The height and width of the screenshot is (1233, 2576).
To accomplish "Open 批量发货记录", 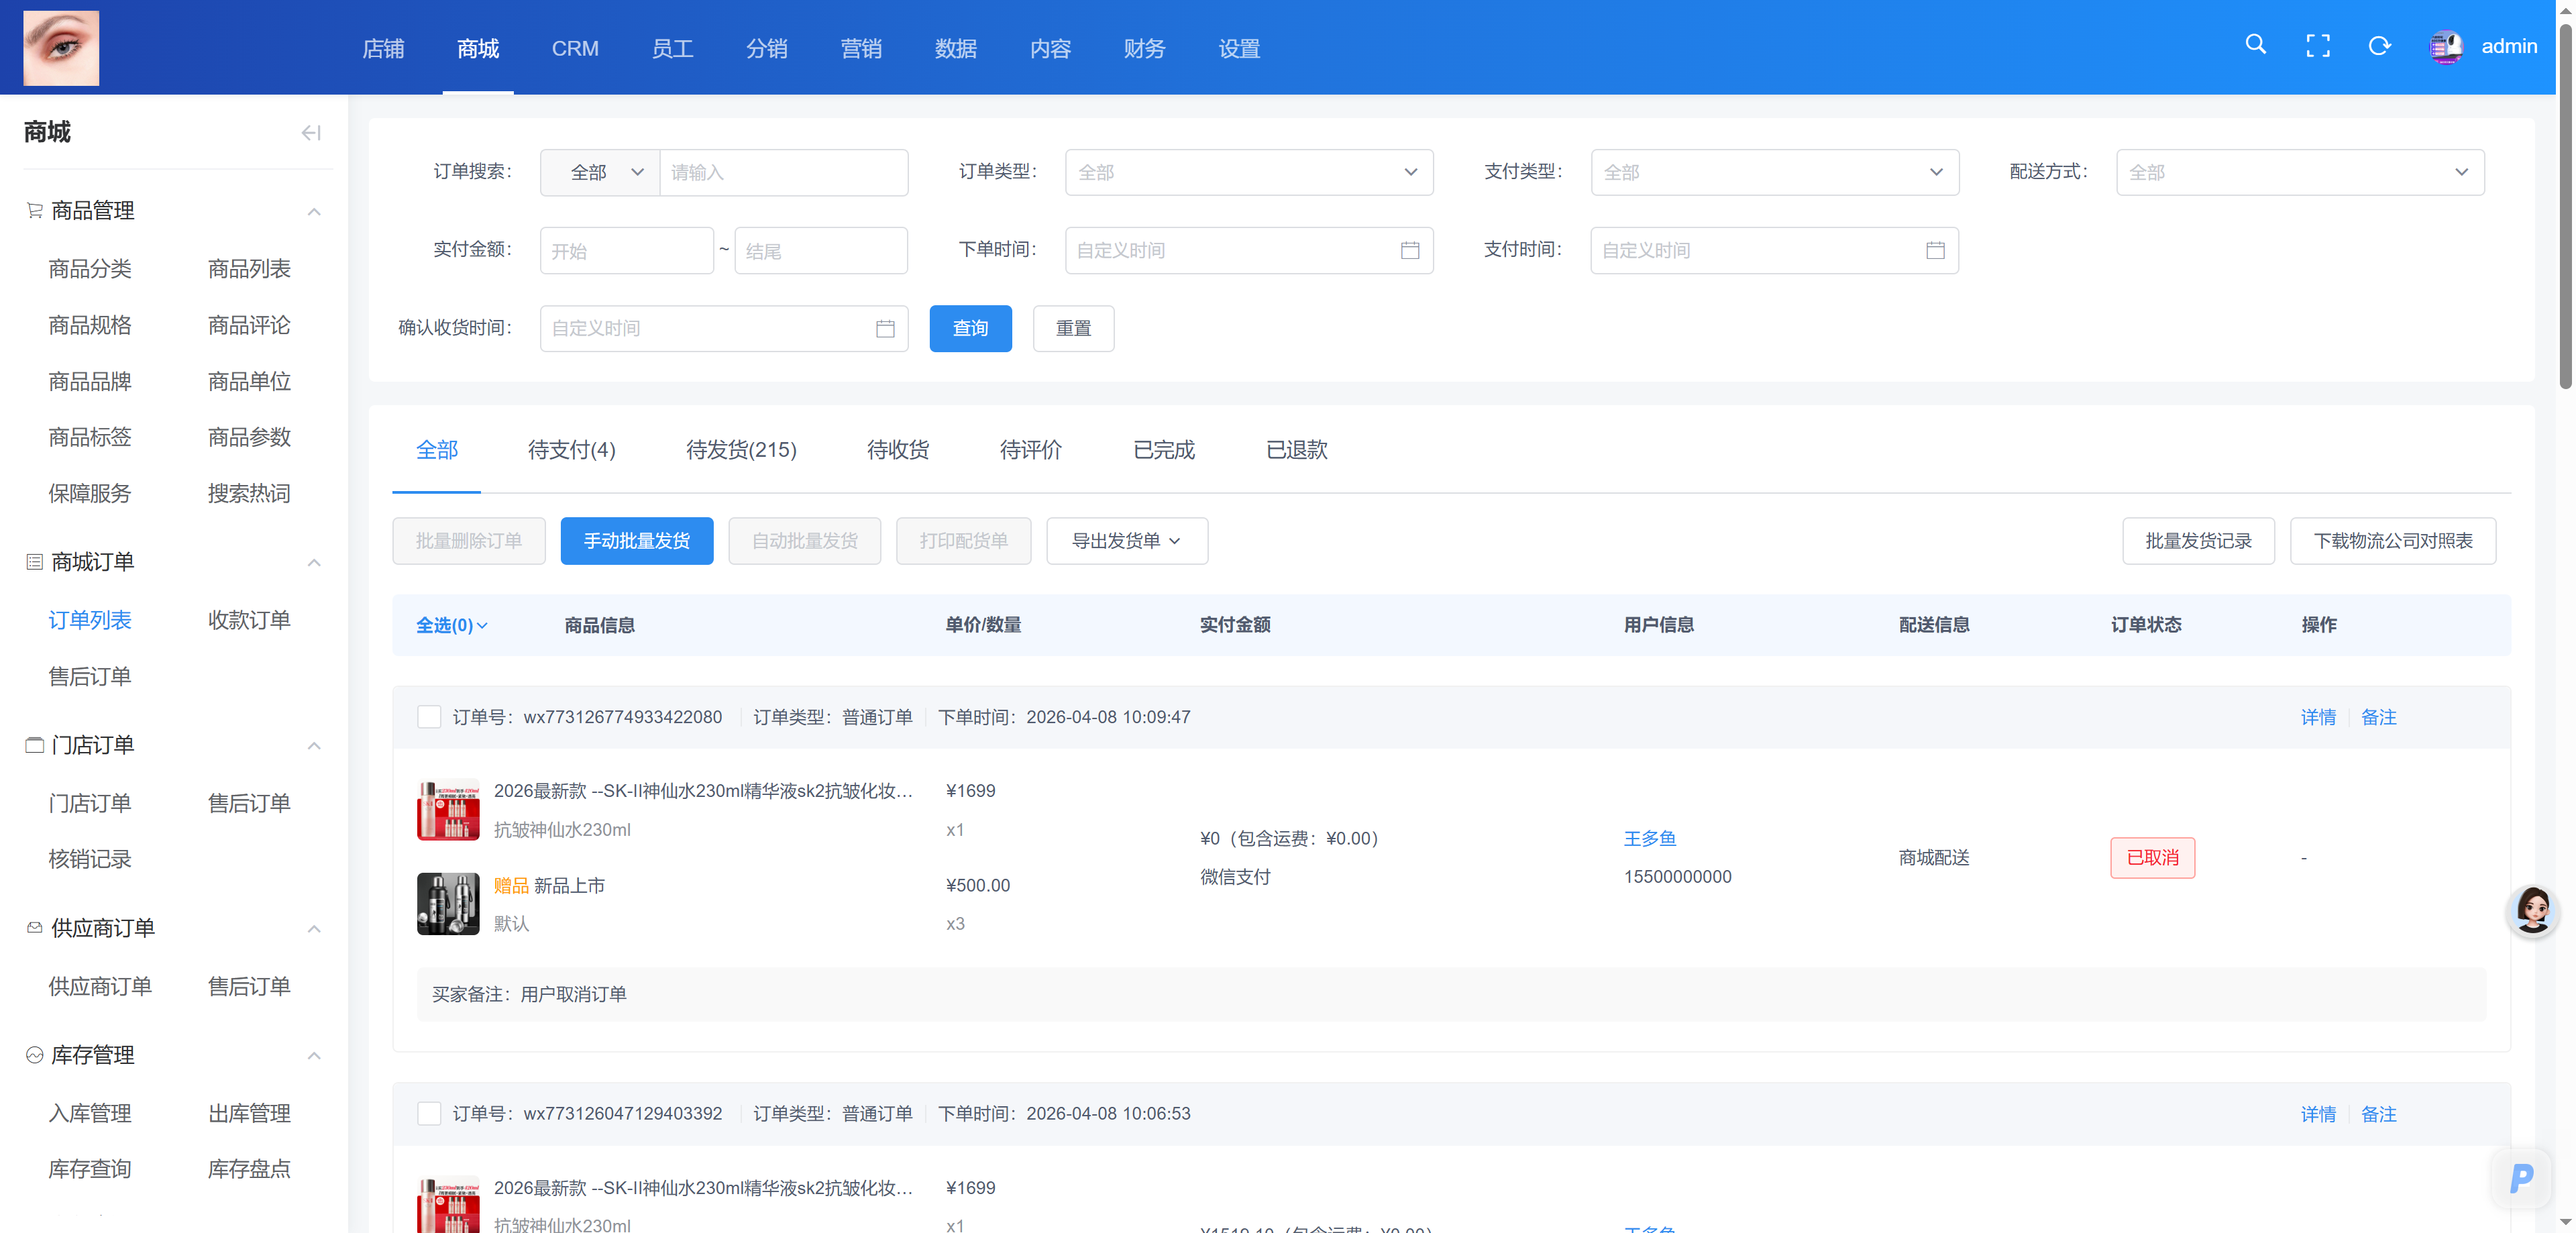I will click(x=2198, y=541).
